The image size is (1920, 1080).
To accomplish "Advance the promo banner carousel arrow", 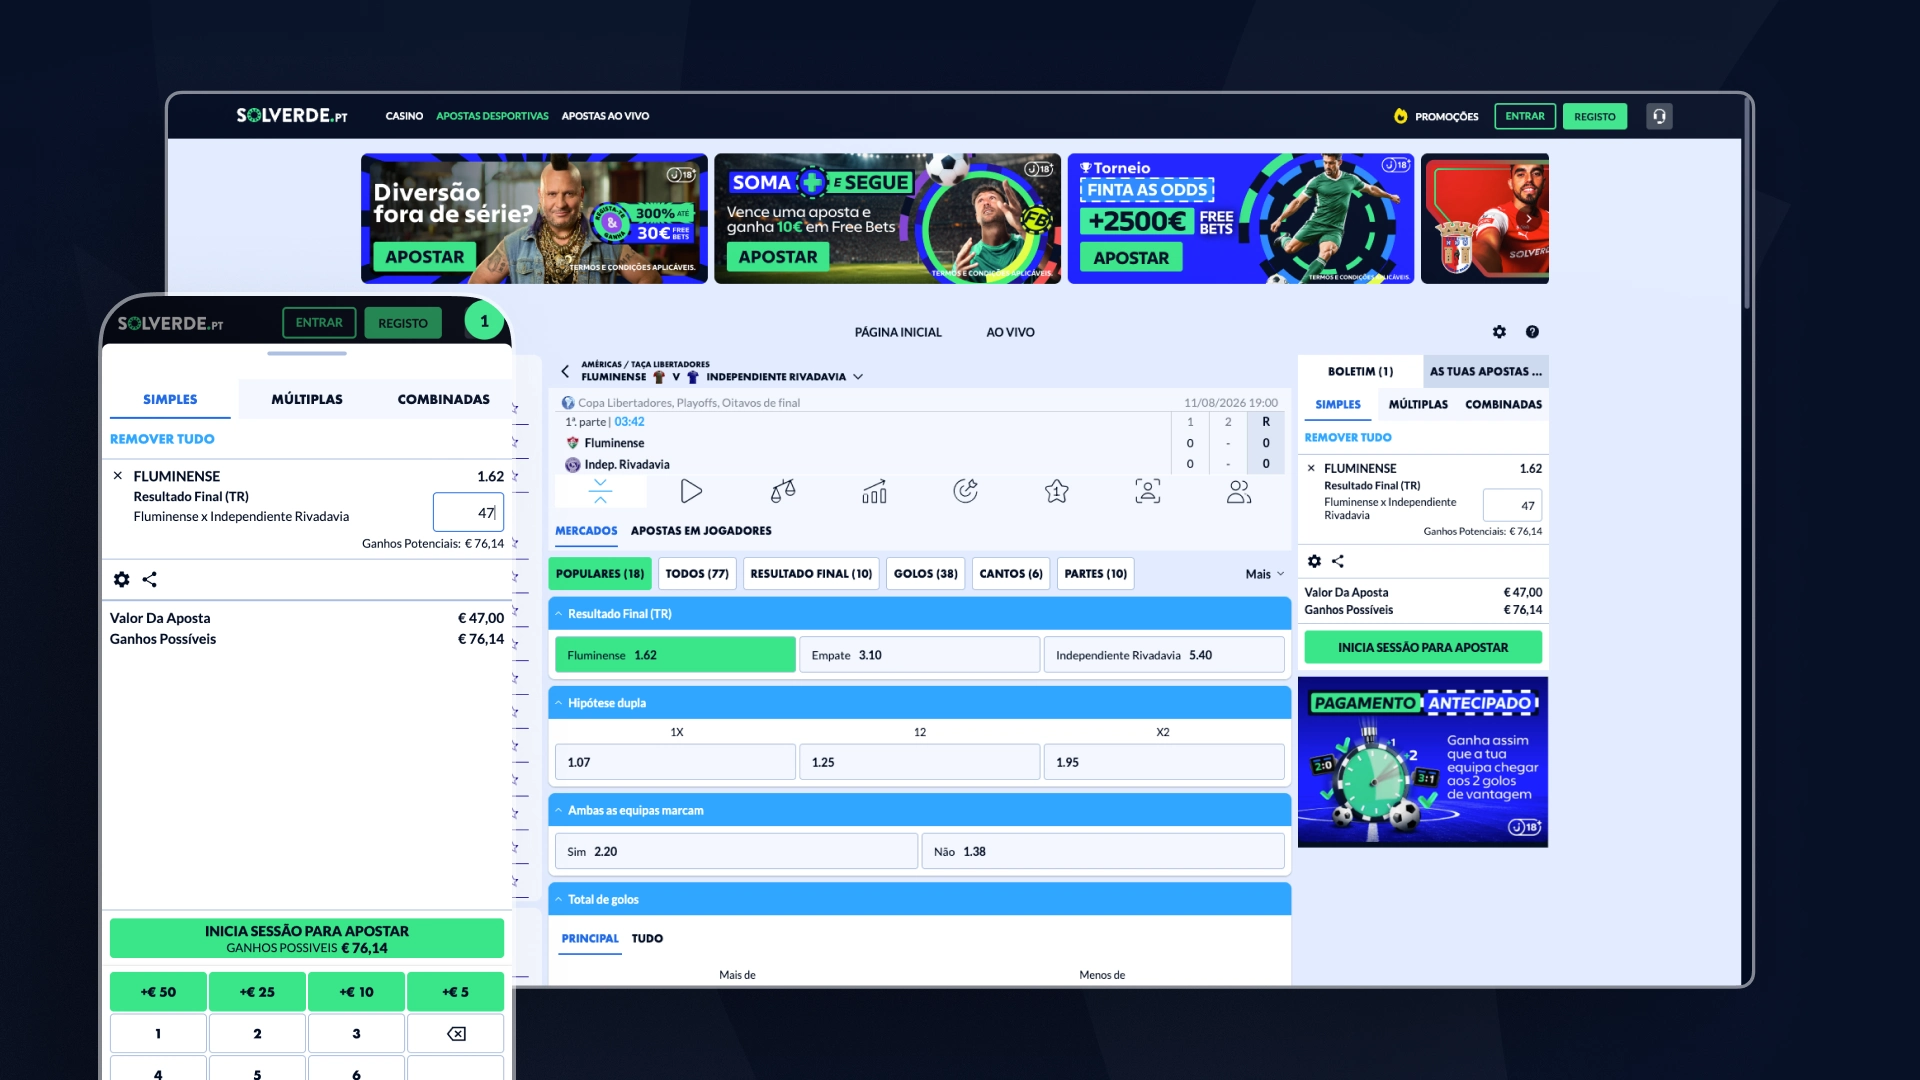I will [1527, 218].
